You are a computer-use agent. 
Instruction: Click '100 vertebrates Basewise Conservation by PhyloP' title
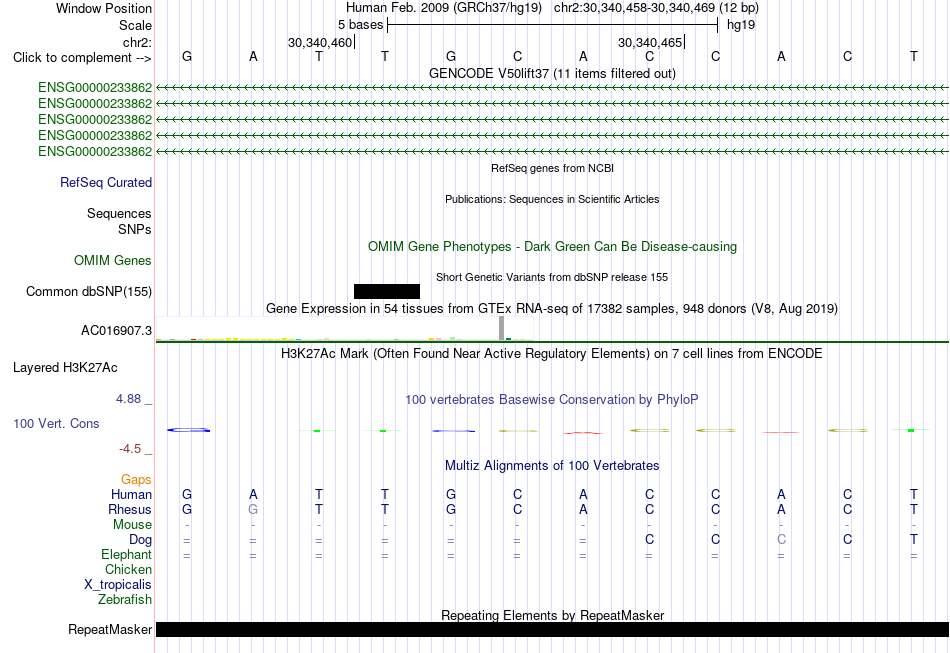552,399
